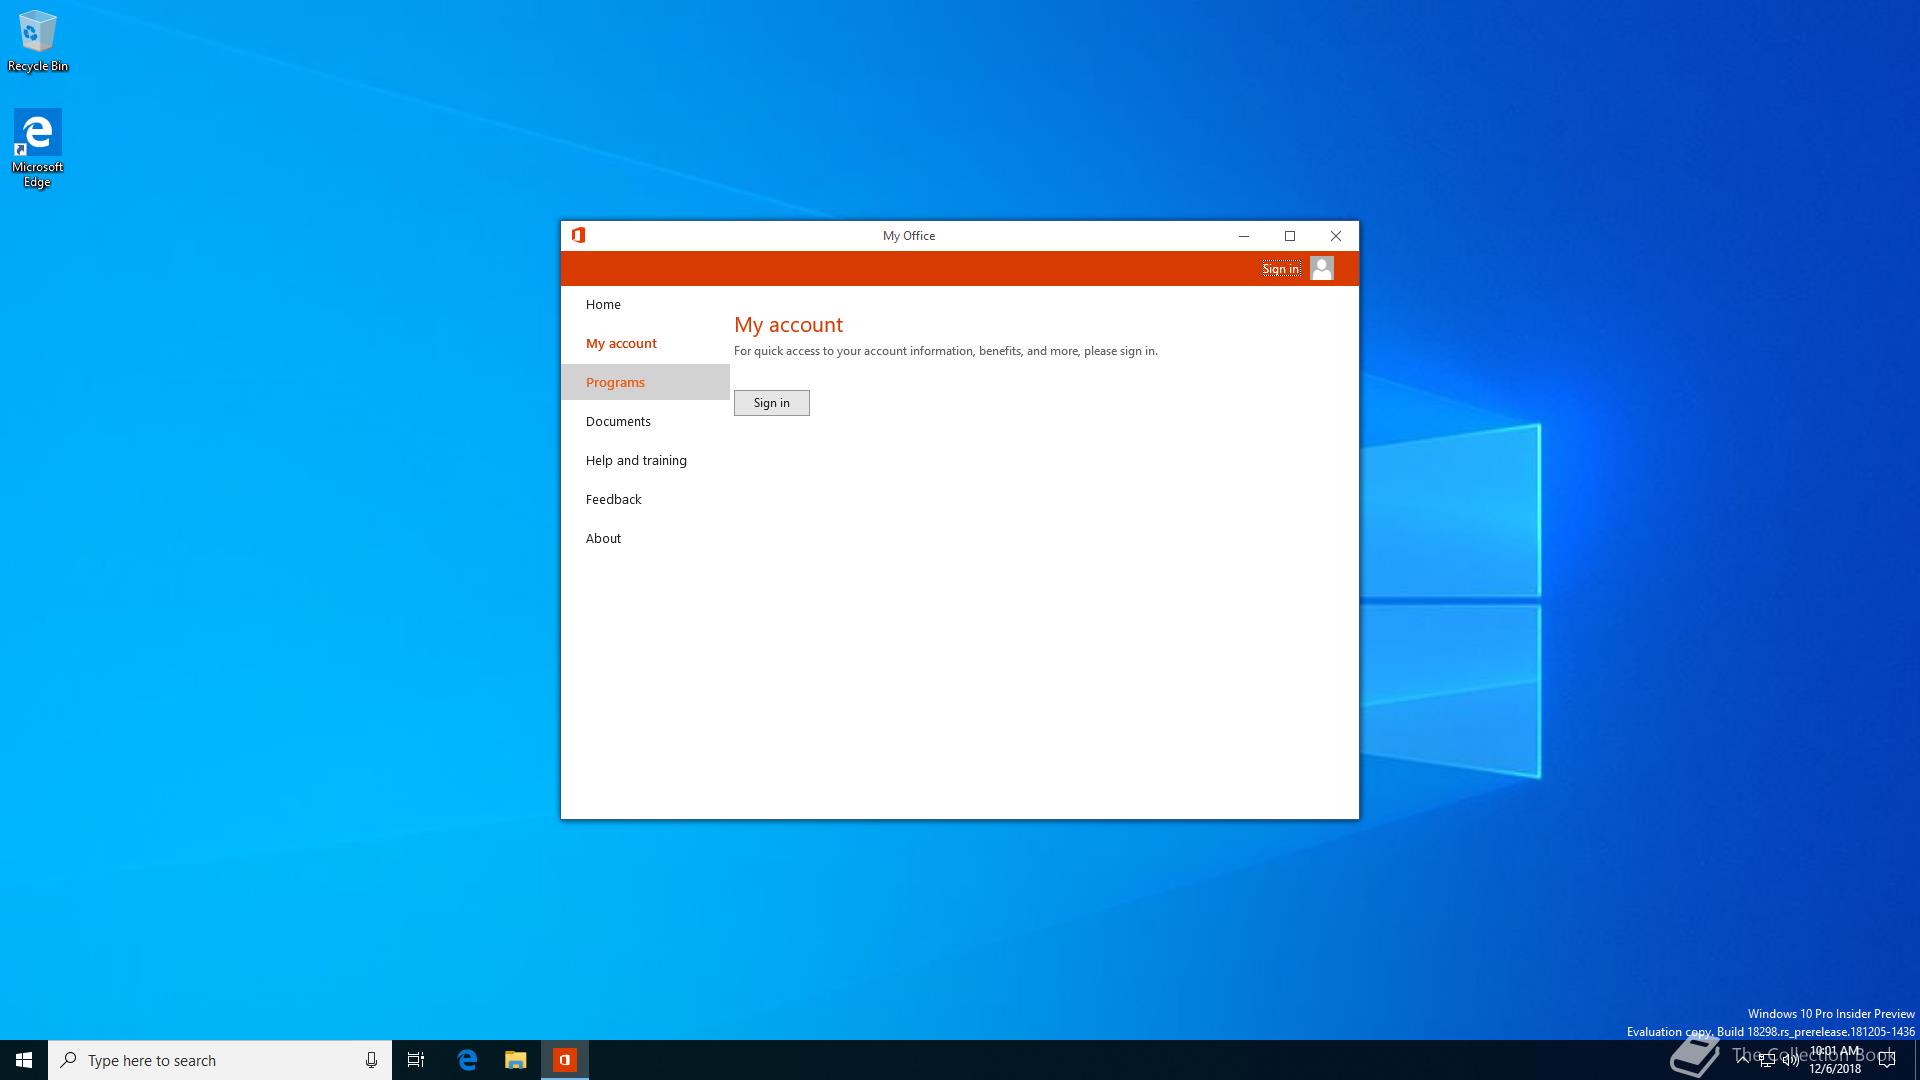Screen dimensions: 1920x1080
Task: Launch Edge from the taskbar
Action: coord(467,1060)
